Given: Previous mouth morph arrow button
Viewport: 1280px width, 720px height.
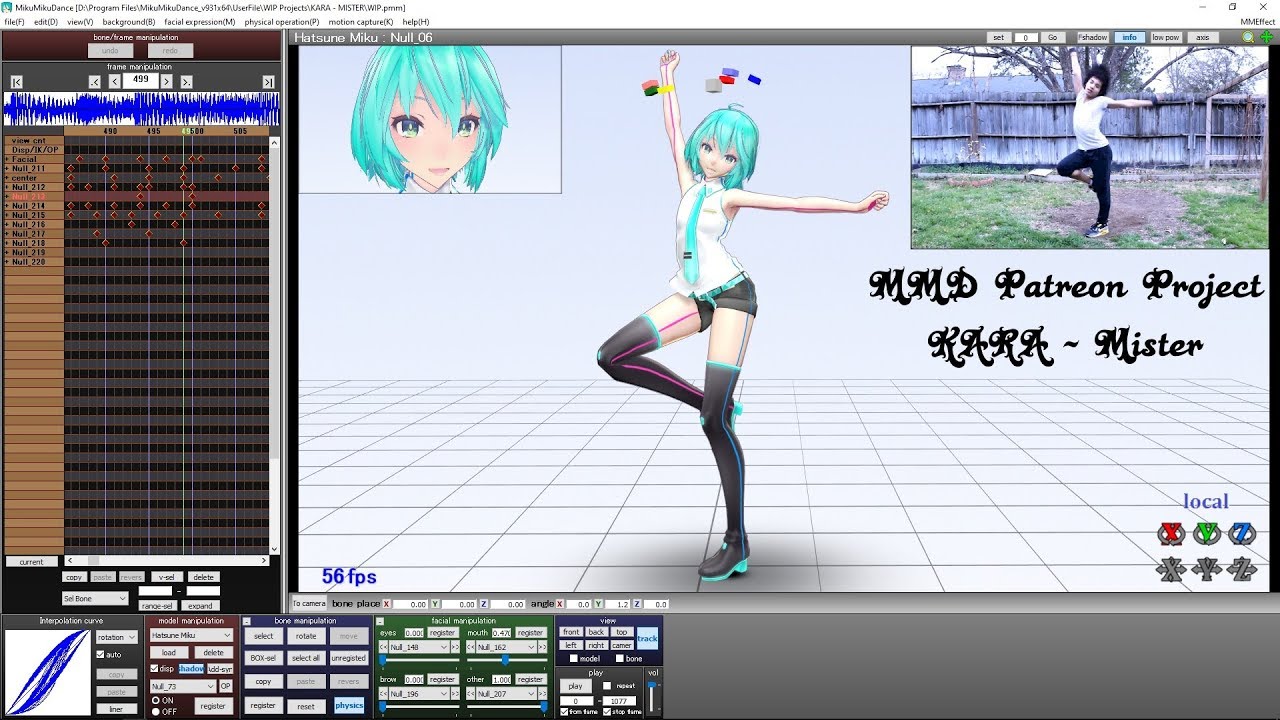Looking at the screenshot, I should click(471, 647).
